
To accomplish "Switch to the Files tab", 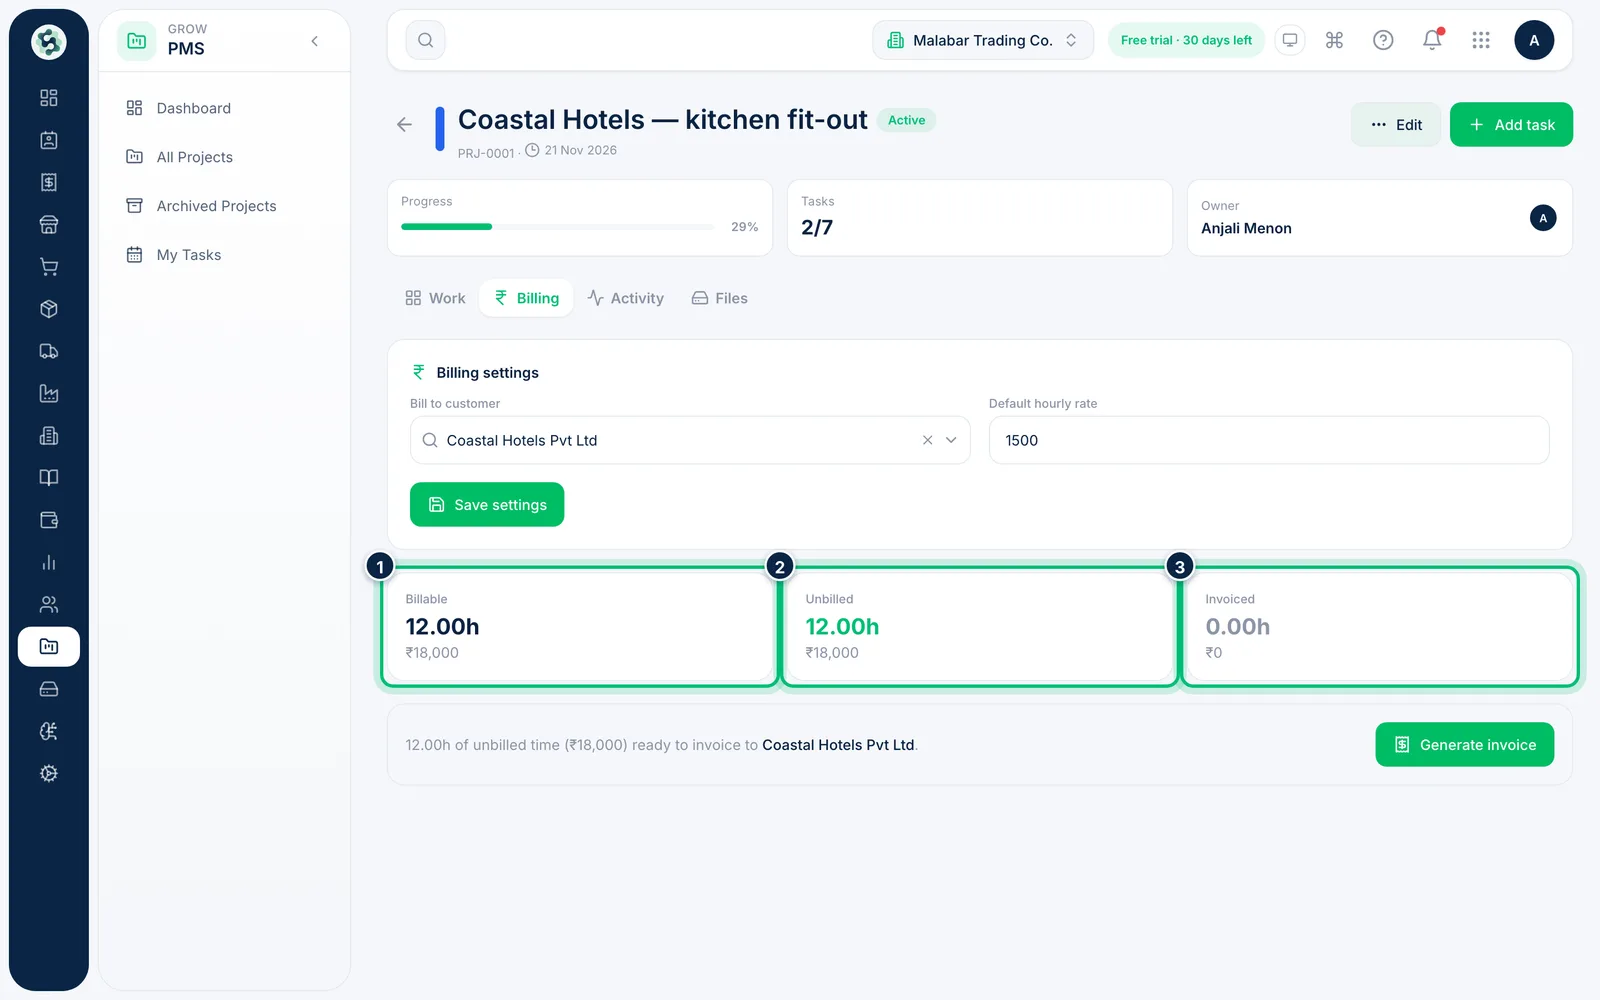I will coord(719,298).
